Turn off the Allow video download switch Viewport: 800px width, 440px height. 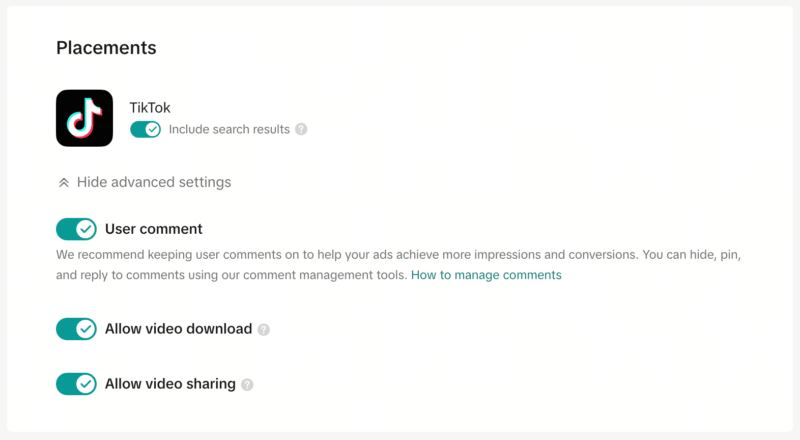[76, 329]
